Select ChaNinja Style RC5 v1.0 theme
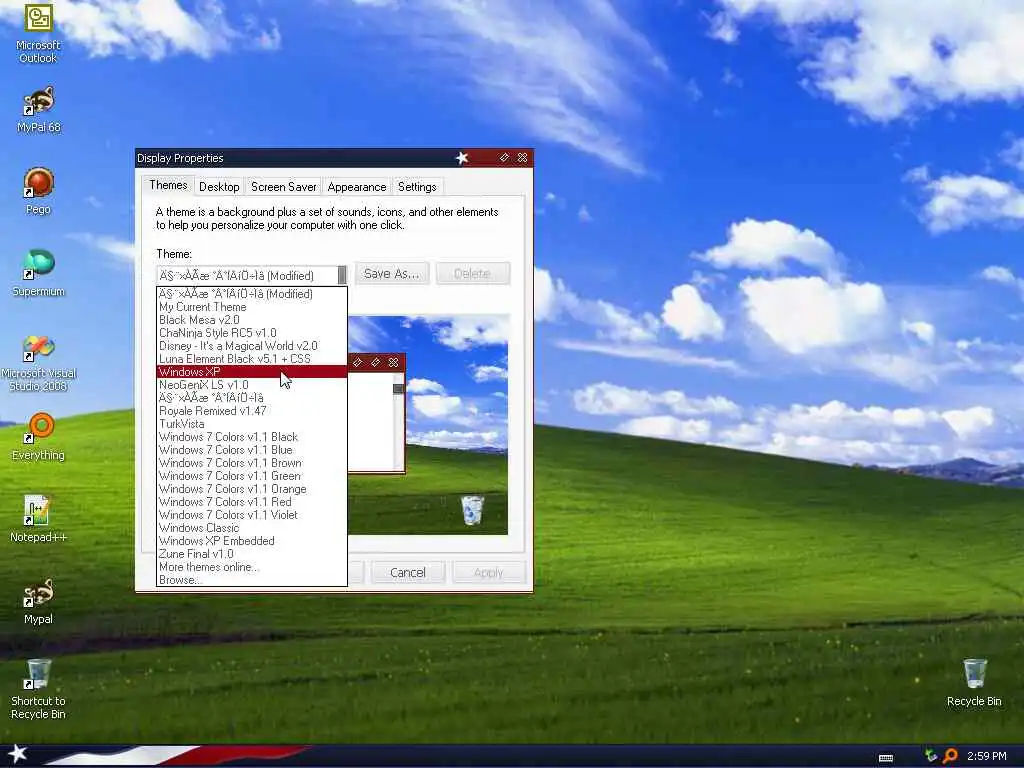The width and height of the screenshot is (1024, 768). pos(252,333)
